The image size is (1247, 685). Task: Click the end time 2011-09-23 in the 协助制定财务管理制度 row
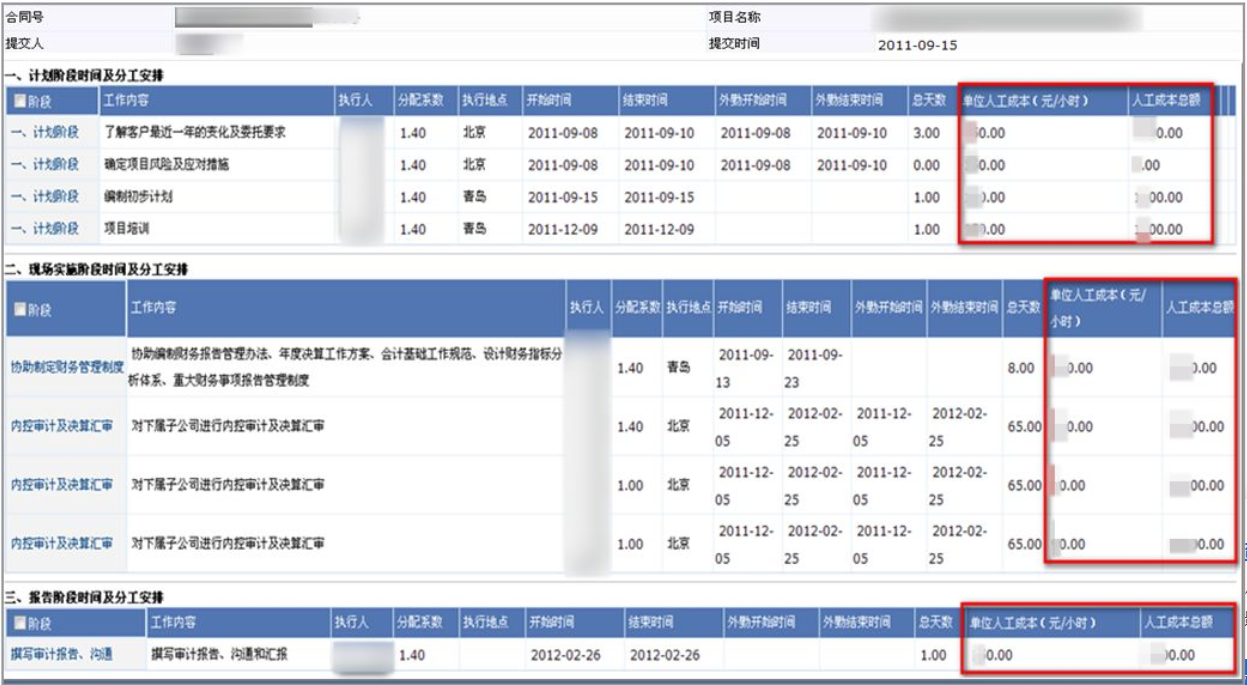[815, 367]
